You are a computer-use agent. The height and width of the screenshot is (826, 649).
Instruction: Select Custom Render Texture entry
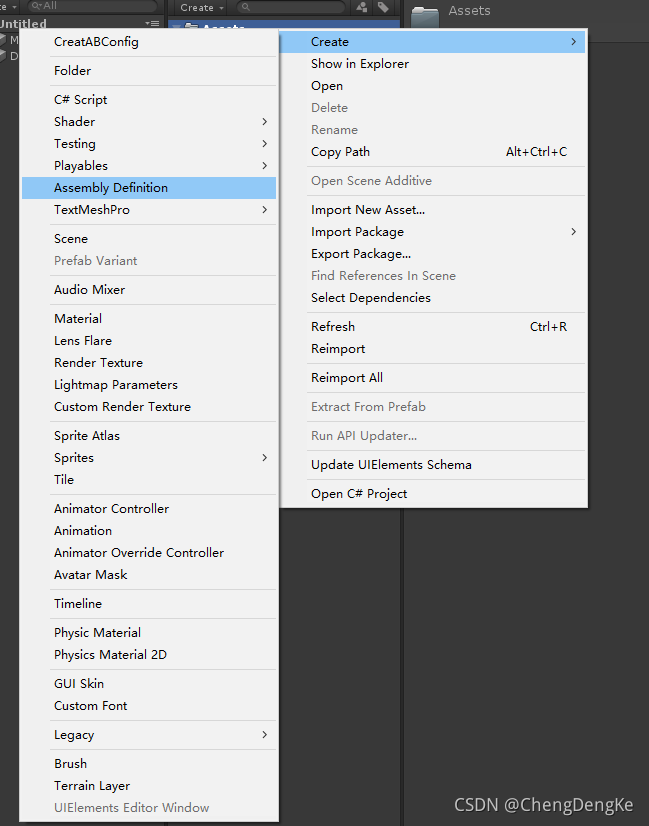click(149, 407)
